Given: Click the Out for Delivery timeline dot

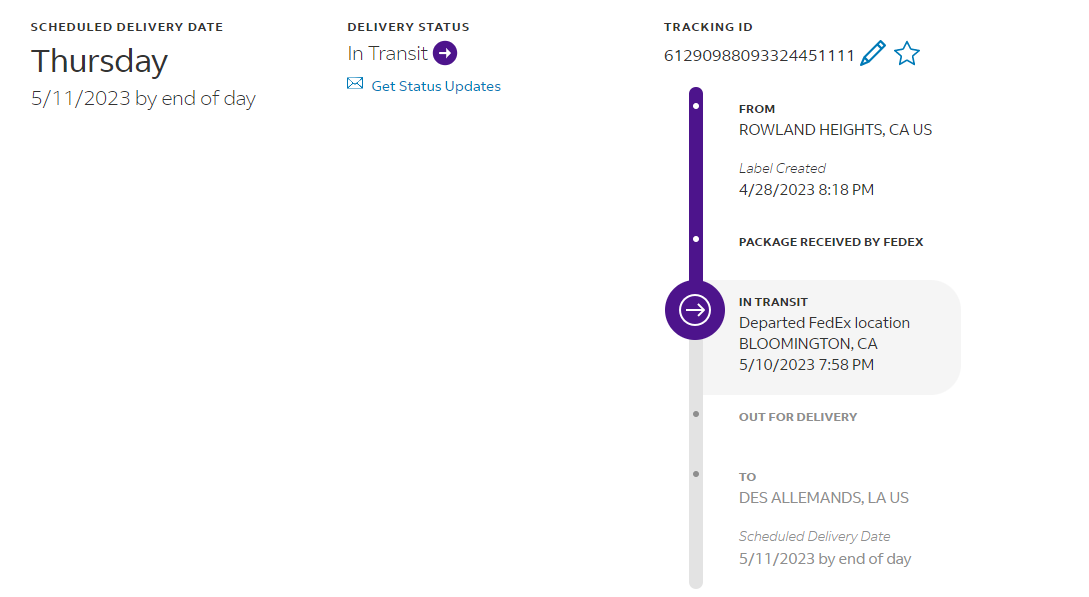Looking at the screenshot, I should coord(696,413).
